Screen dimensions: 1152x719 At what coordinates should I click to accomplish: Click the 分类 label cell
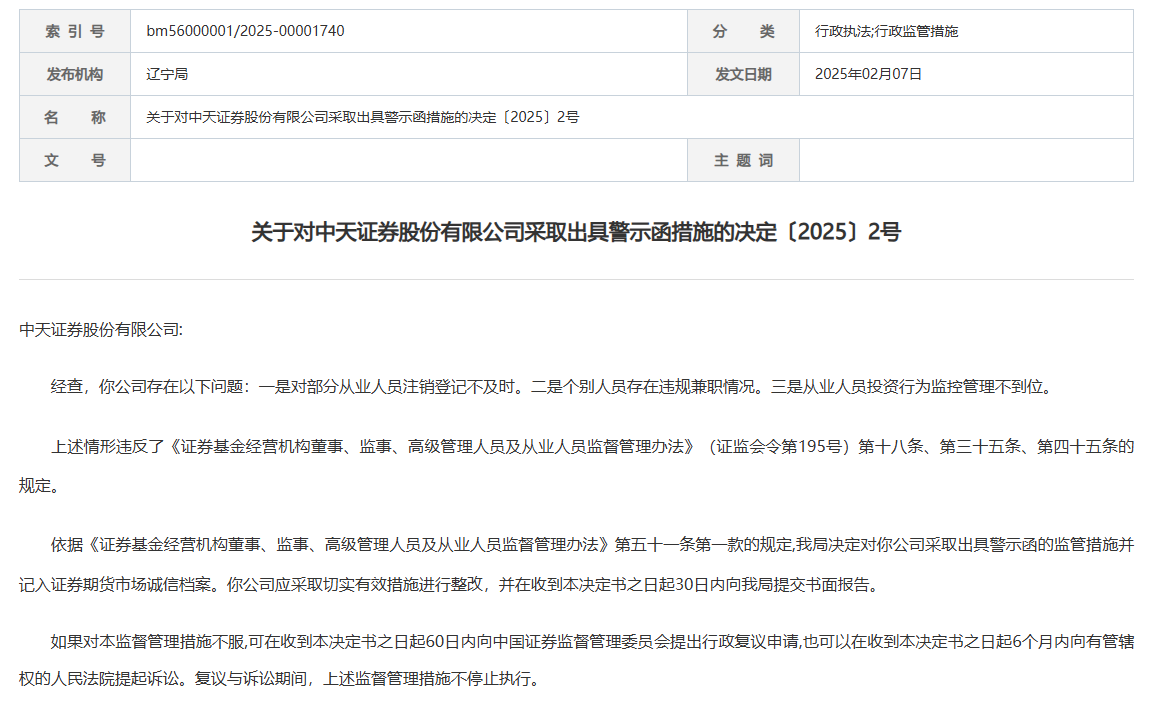(x=743, y=31)
